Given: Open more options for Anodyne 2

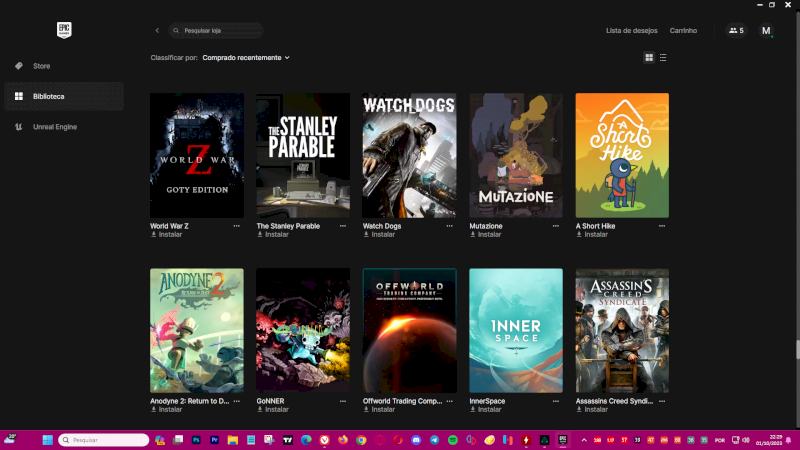Looking at the screenshot, I should pos(237,402).
